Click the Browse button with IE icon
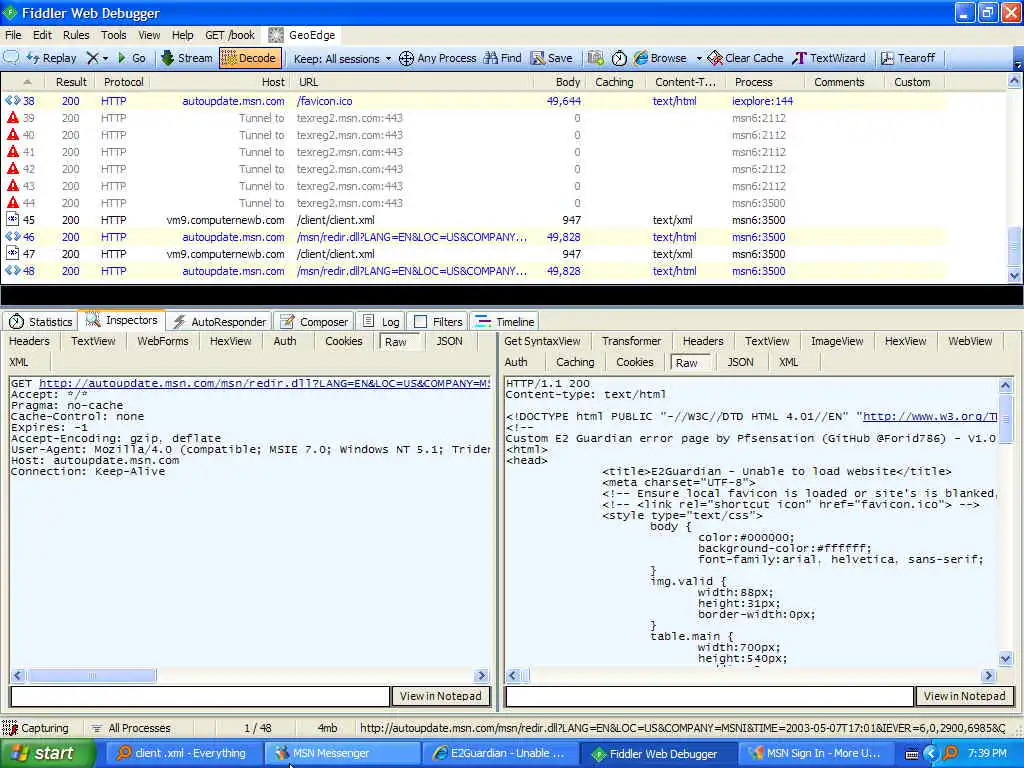The image size is (1024, 768). [660, 58]
